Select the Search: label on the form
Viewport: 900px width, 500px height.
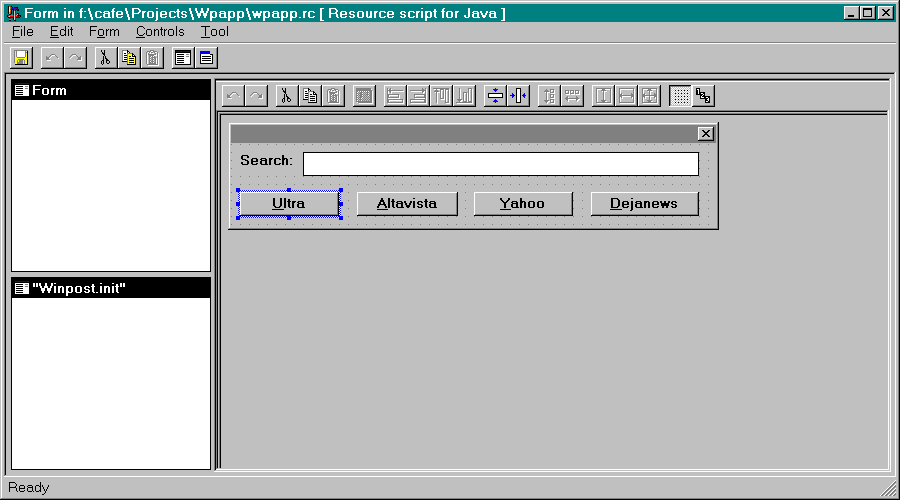(266, 161)
